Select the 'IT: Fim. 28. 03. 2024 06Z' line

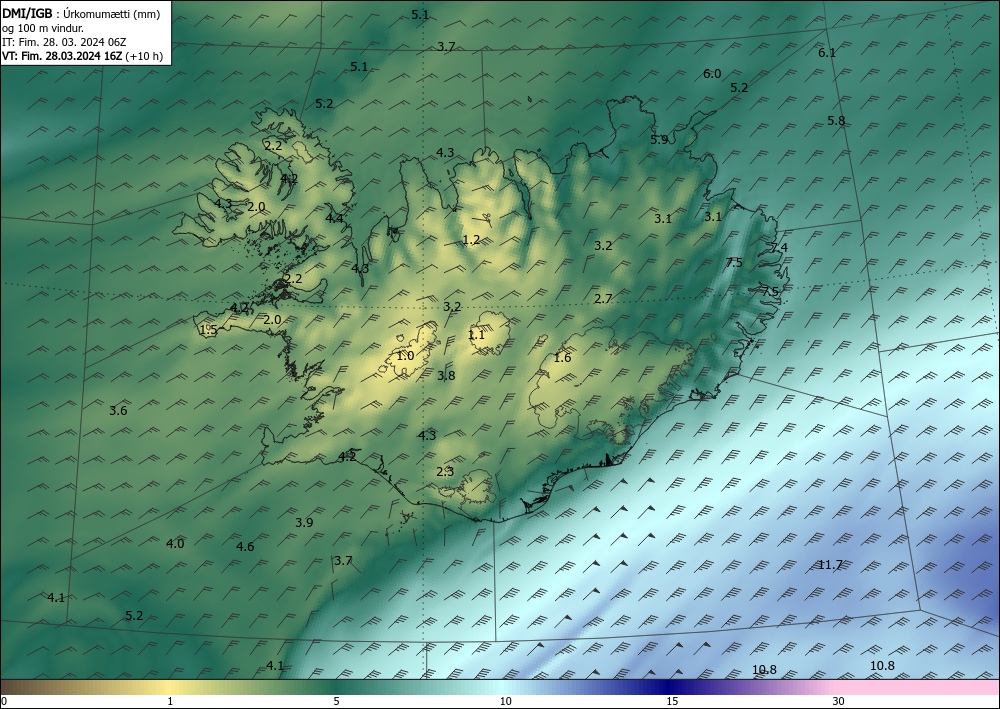[64, 42]
